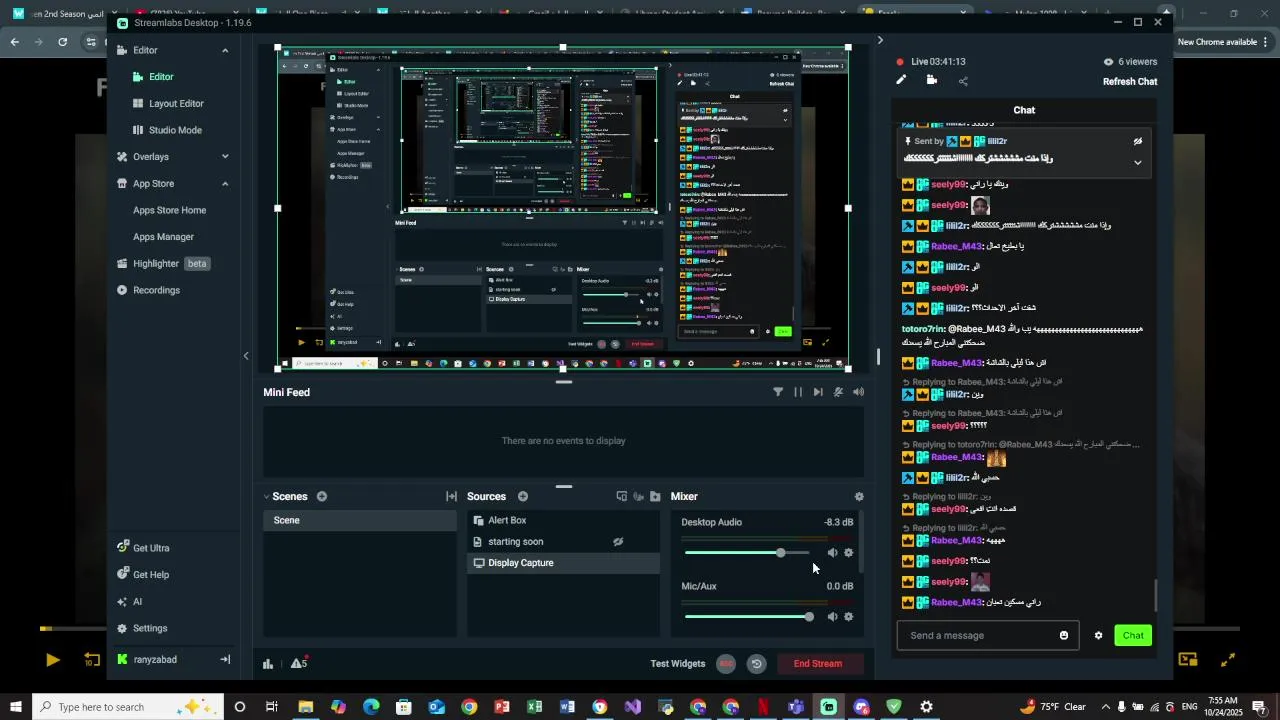Share the stream icon
This screenshot has width=1280, height=720.
(963, 81)
